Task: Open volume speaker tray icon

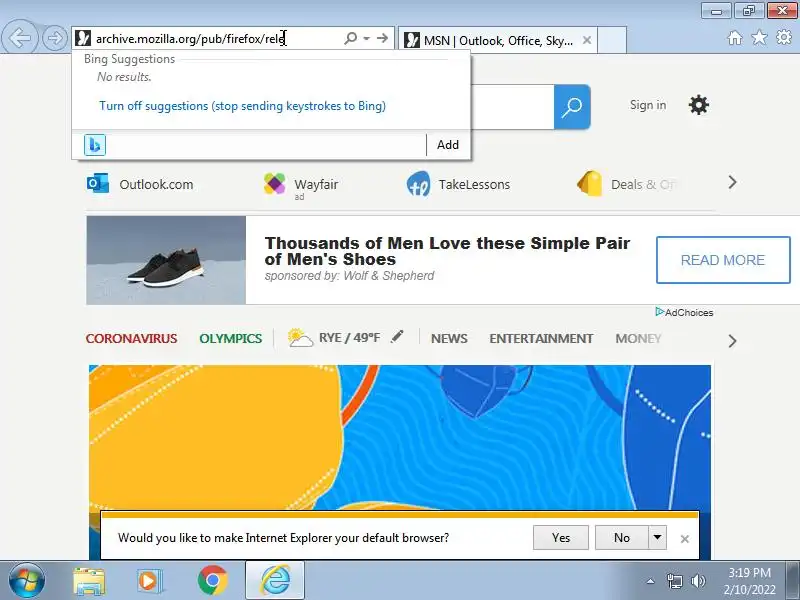Action: tap(698, 581)
